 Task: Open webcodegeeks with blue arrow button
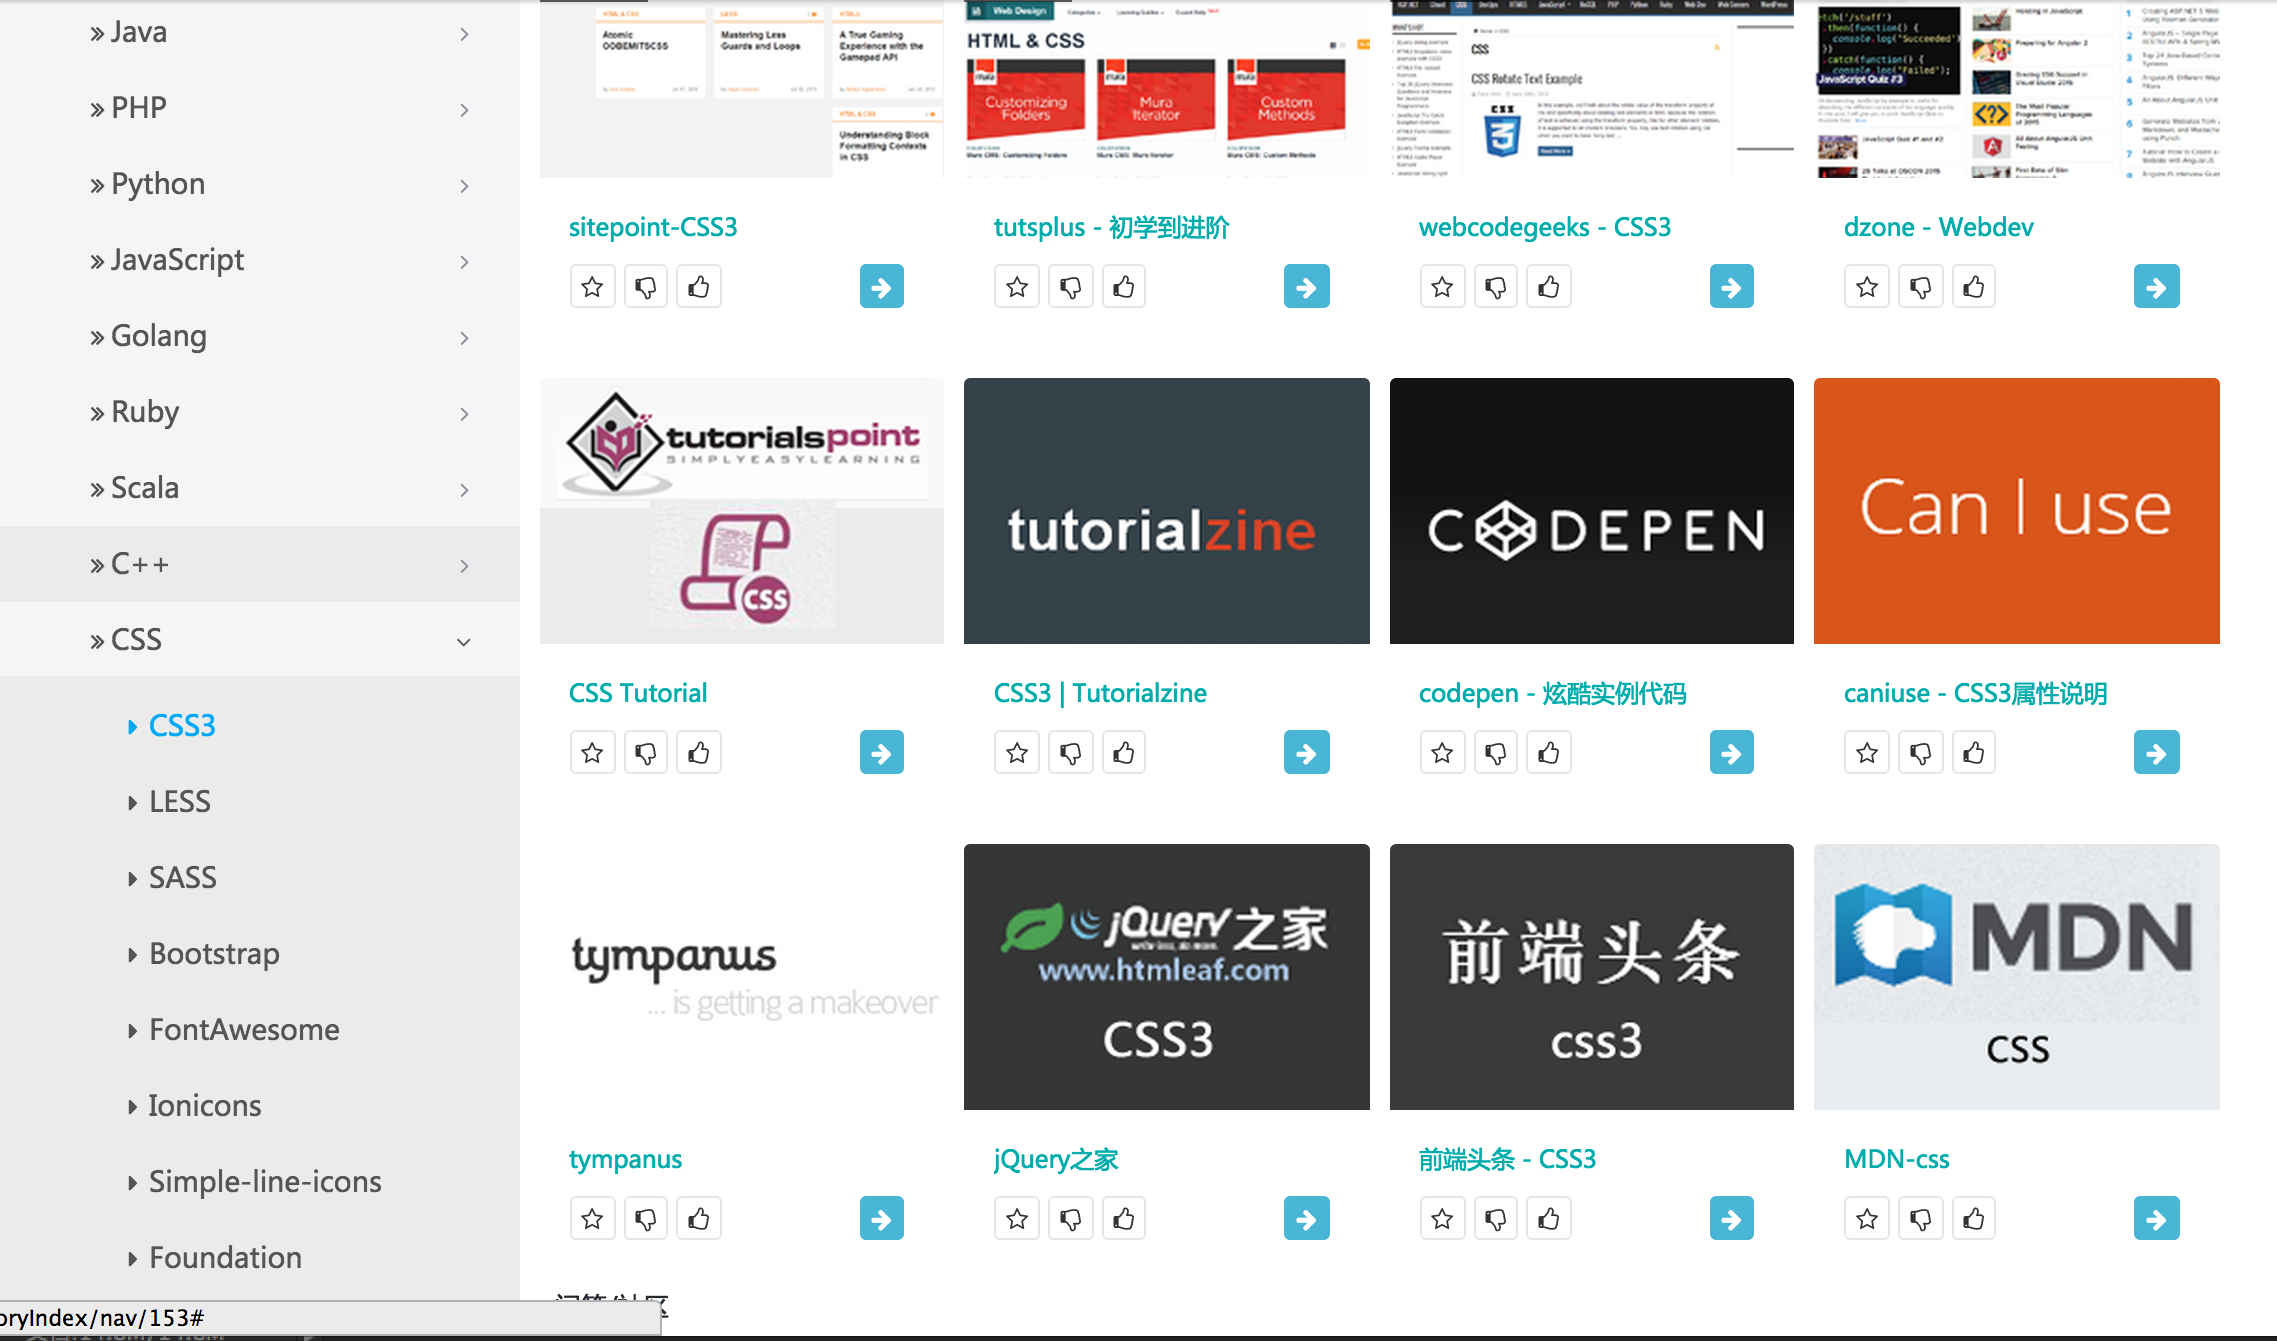point(1732,287)
